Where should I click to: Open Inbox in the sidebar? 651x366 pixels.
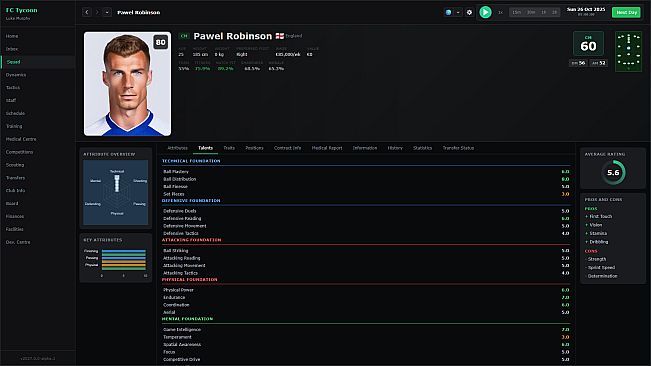click(x=38, y=49)
